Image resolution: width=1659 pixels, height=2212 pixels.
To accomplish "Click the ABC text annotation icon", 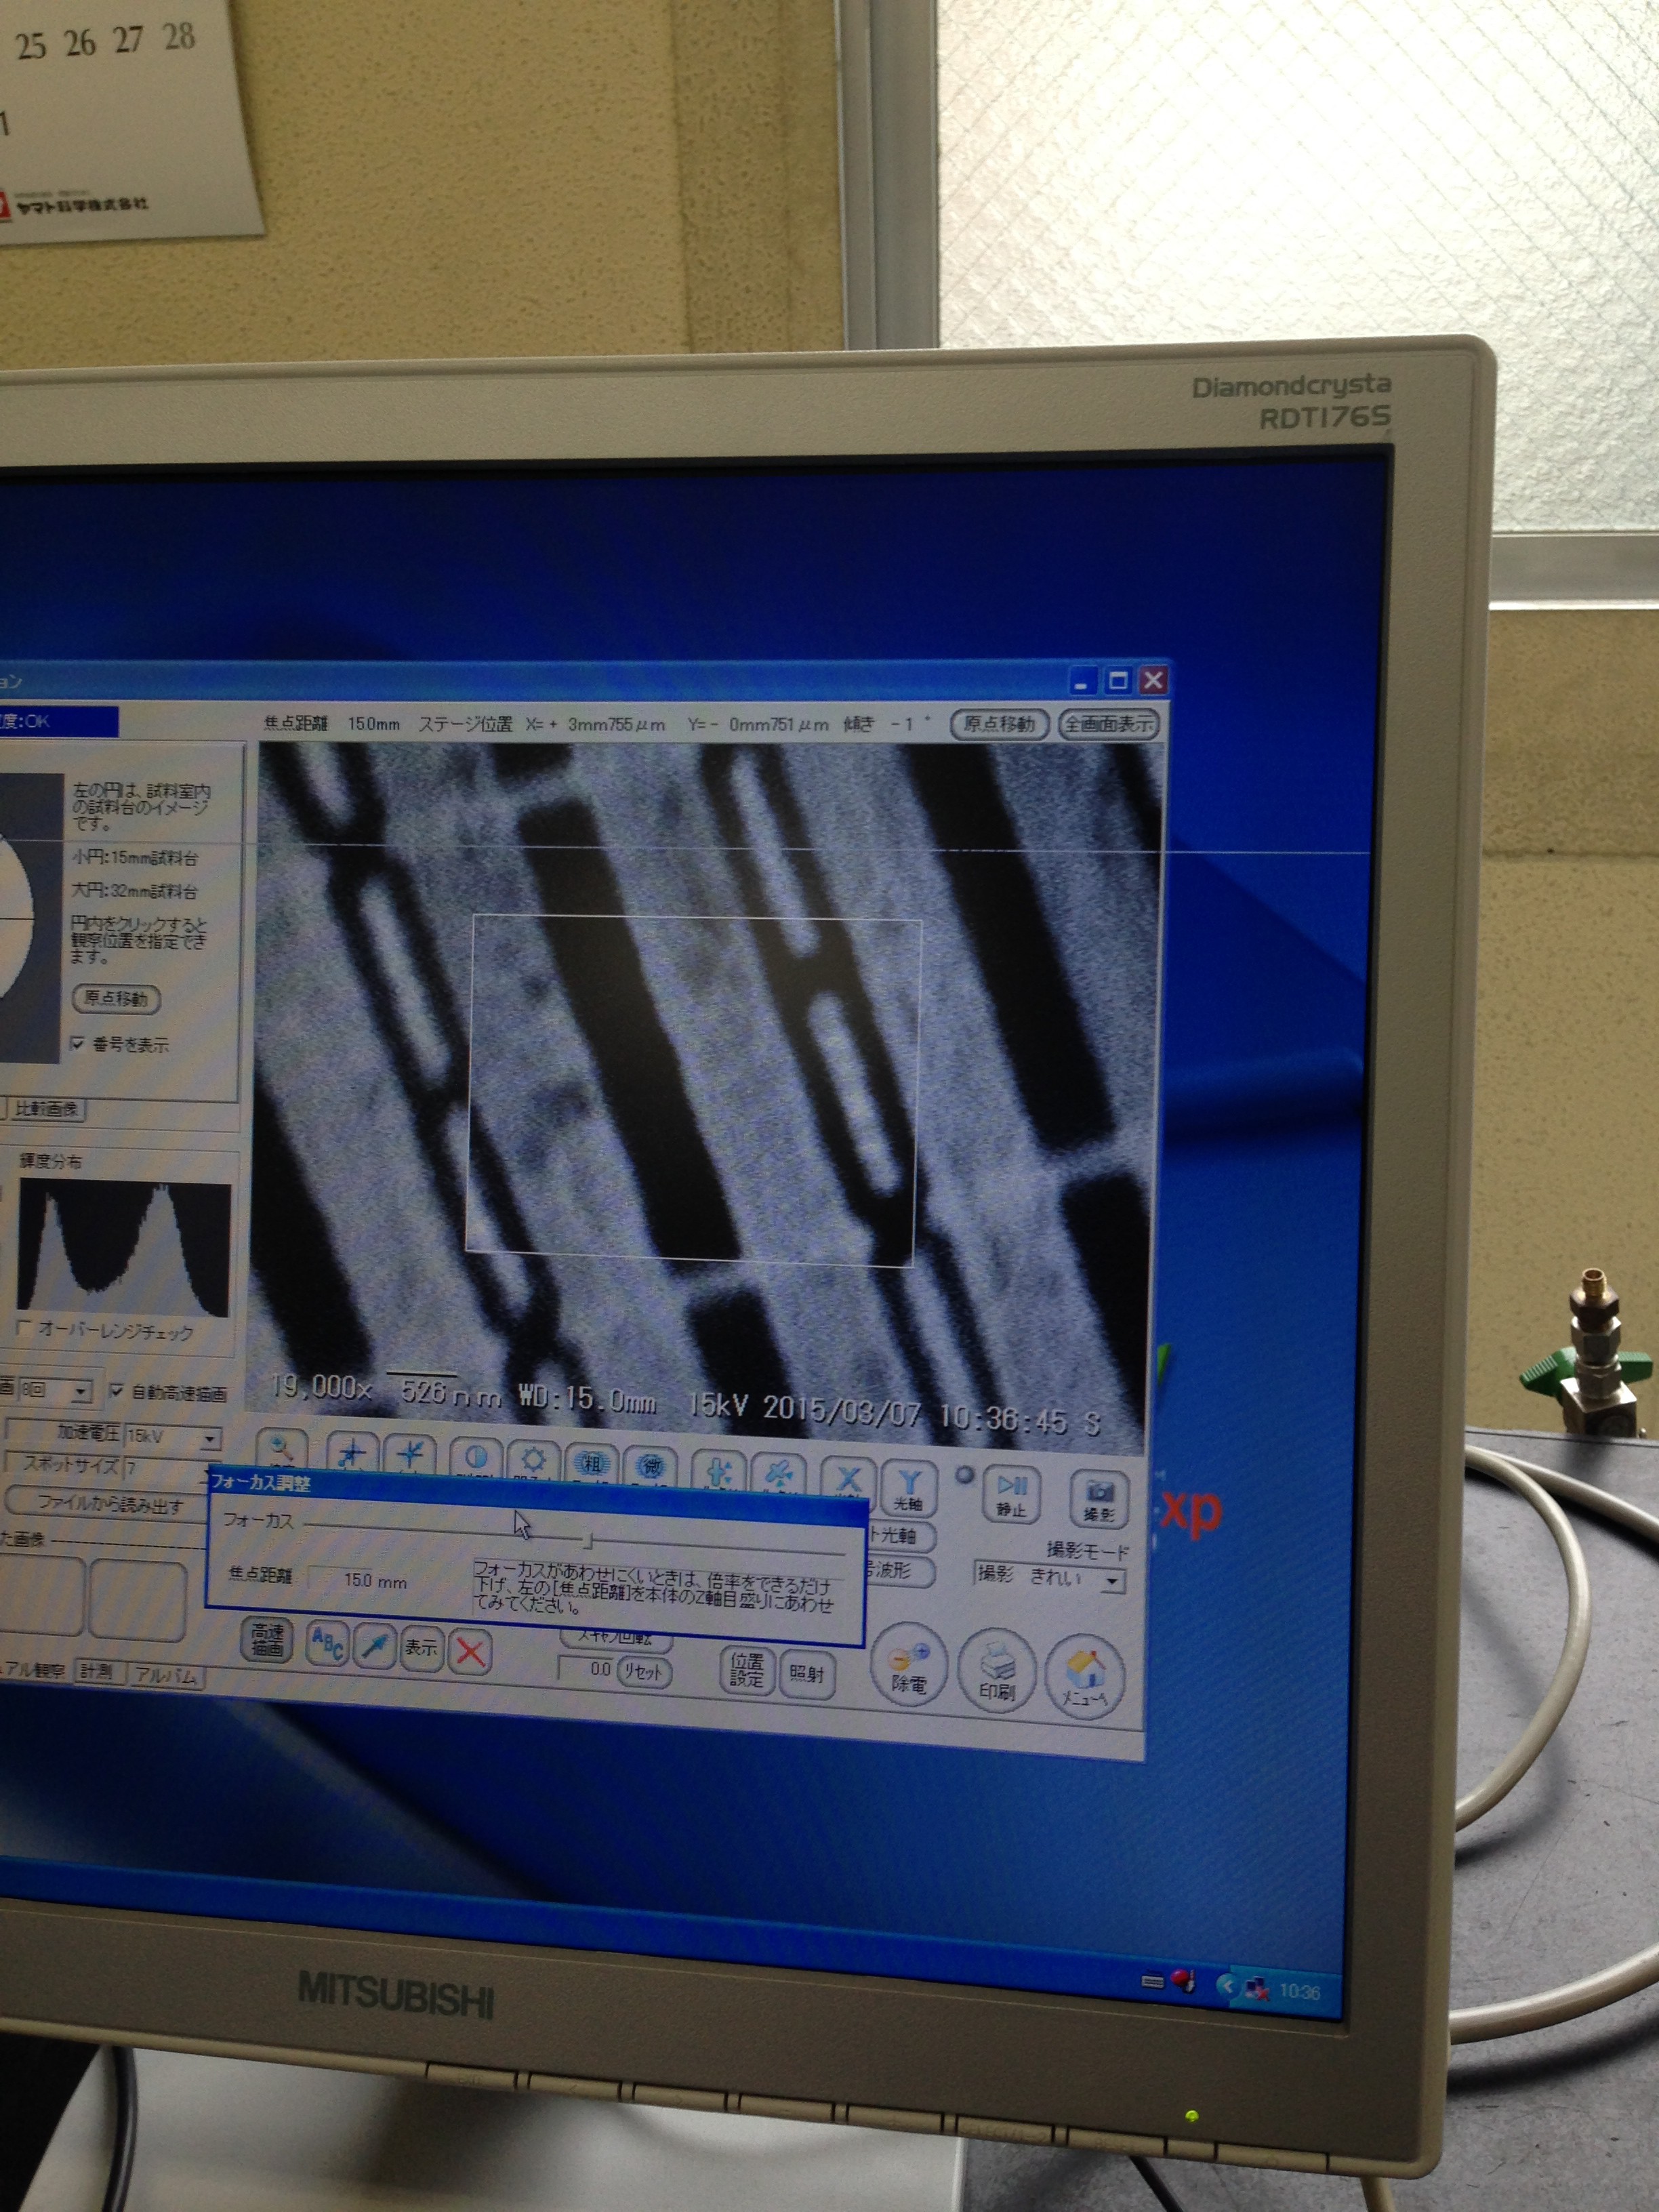I will pyautogui.click(x=328, y=1645).
